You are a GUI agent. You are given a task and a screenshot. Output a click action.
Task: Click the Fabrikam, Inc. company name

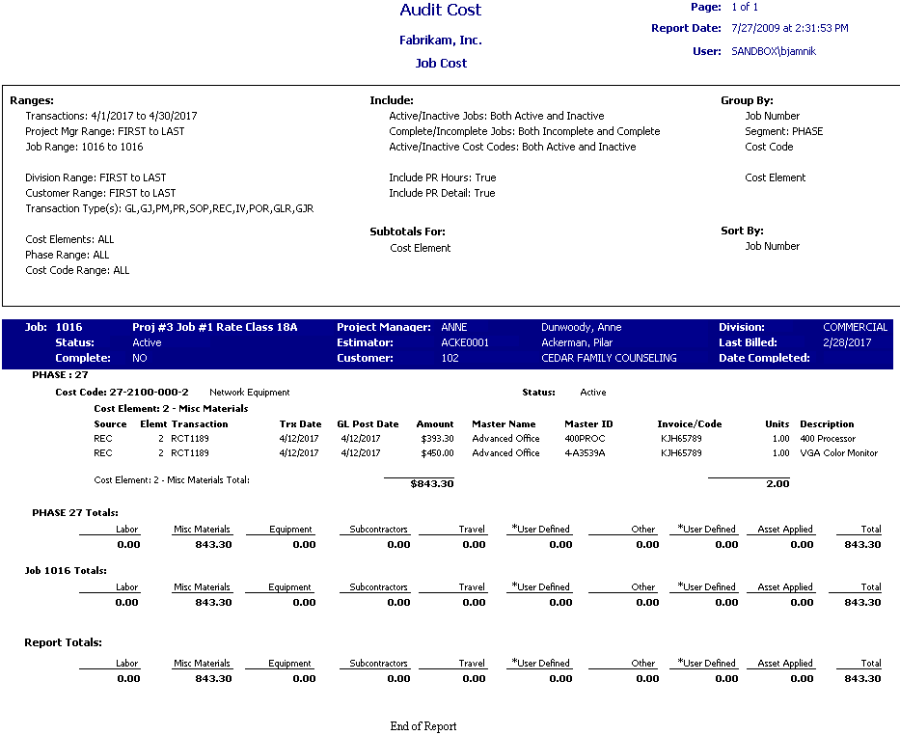click(440, 41)
